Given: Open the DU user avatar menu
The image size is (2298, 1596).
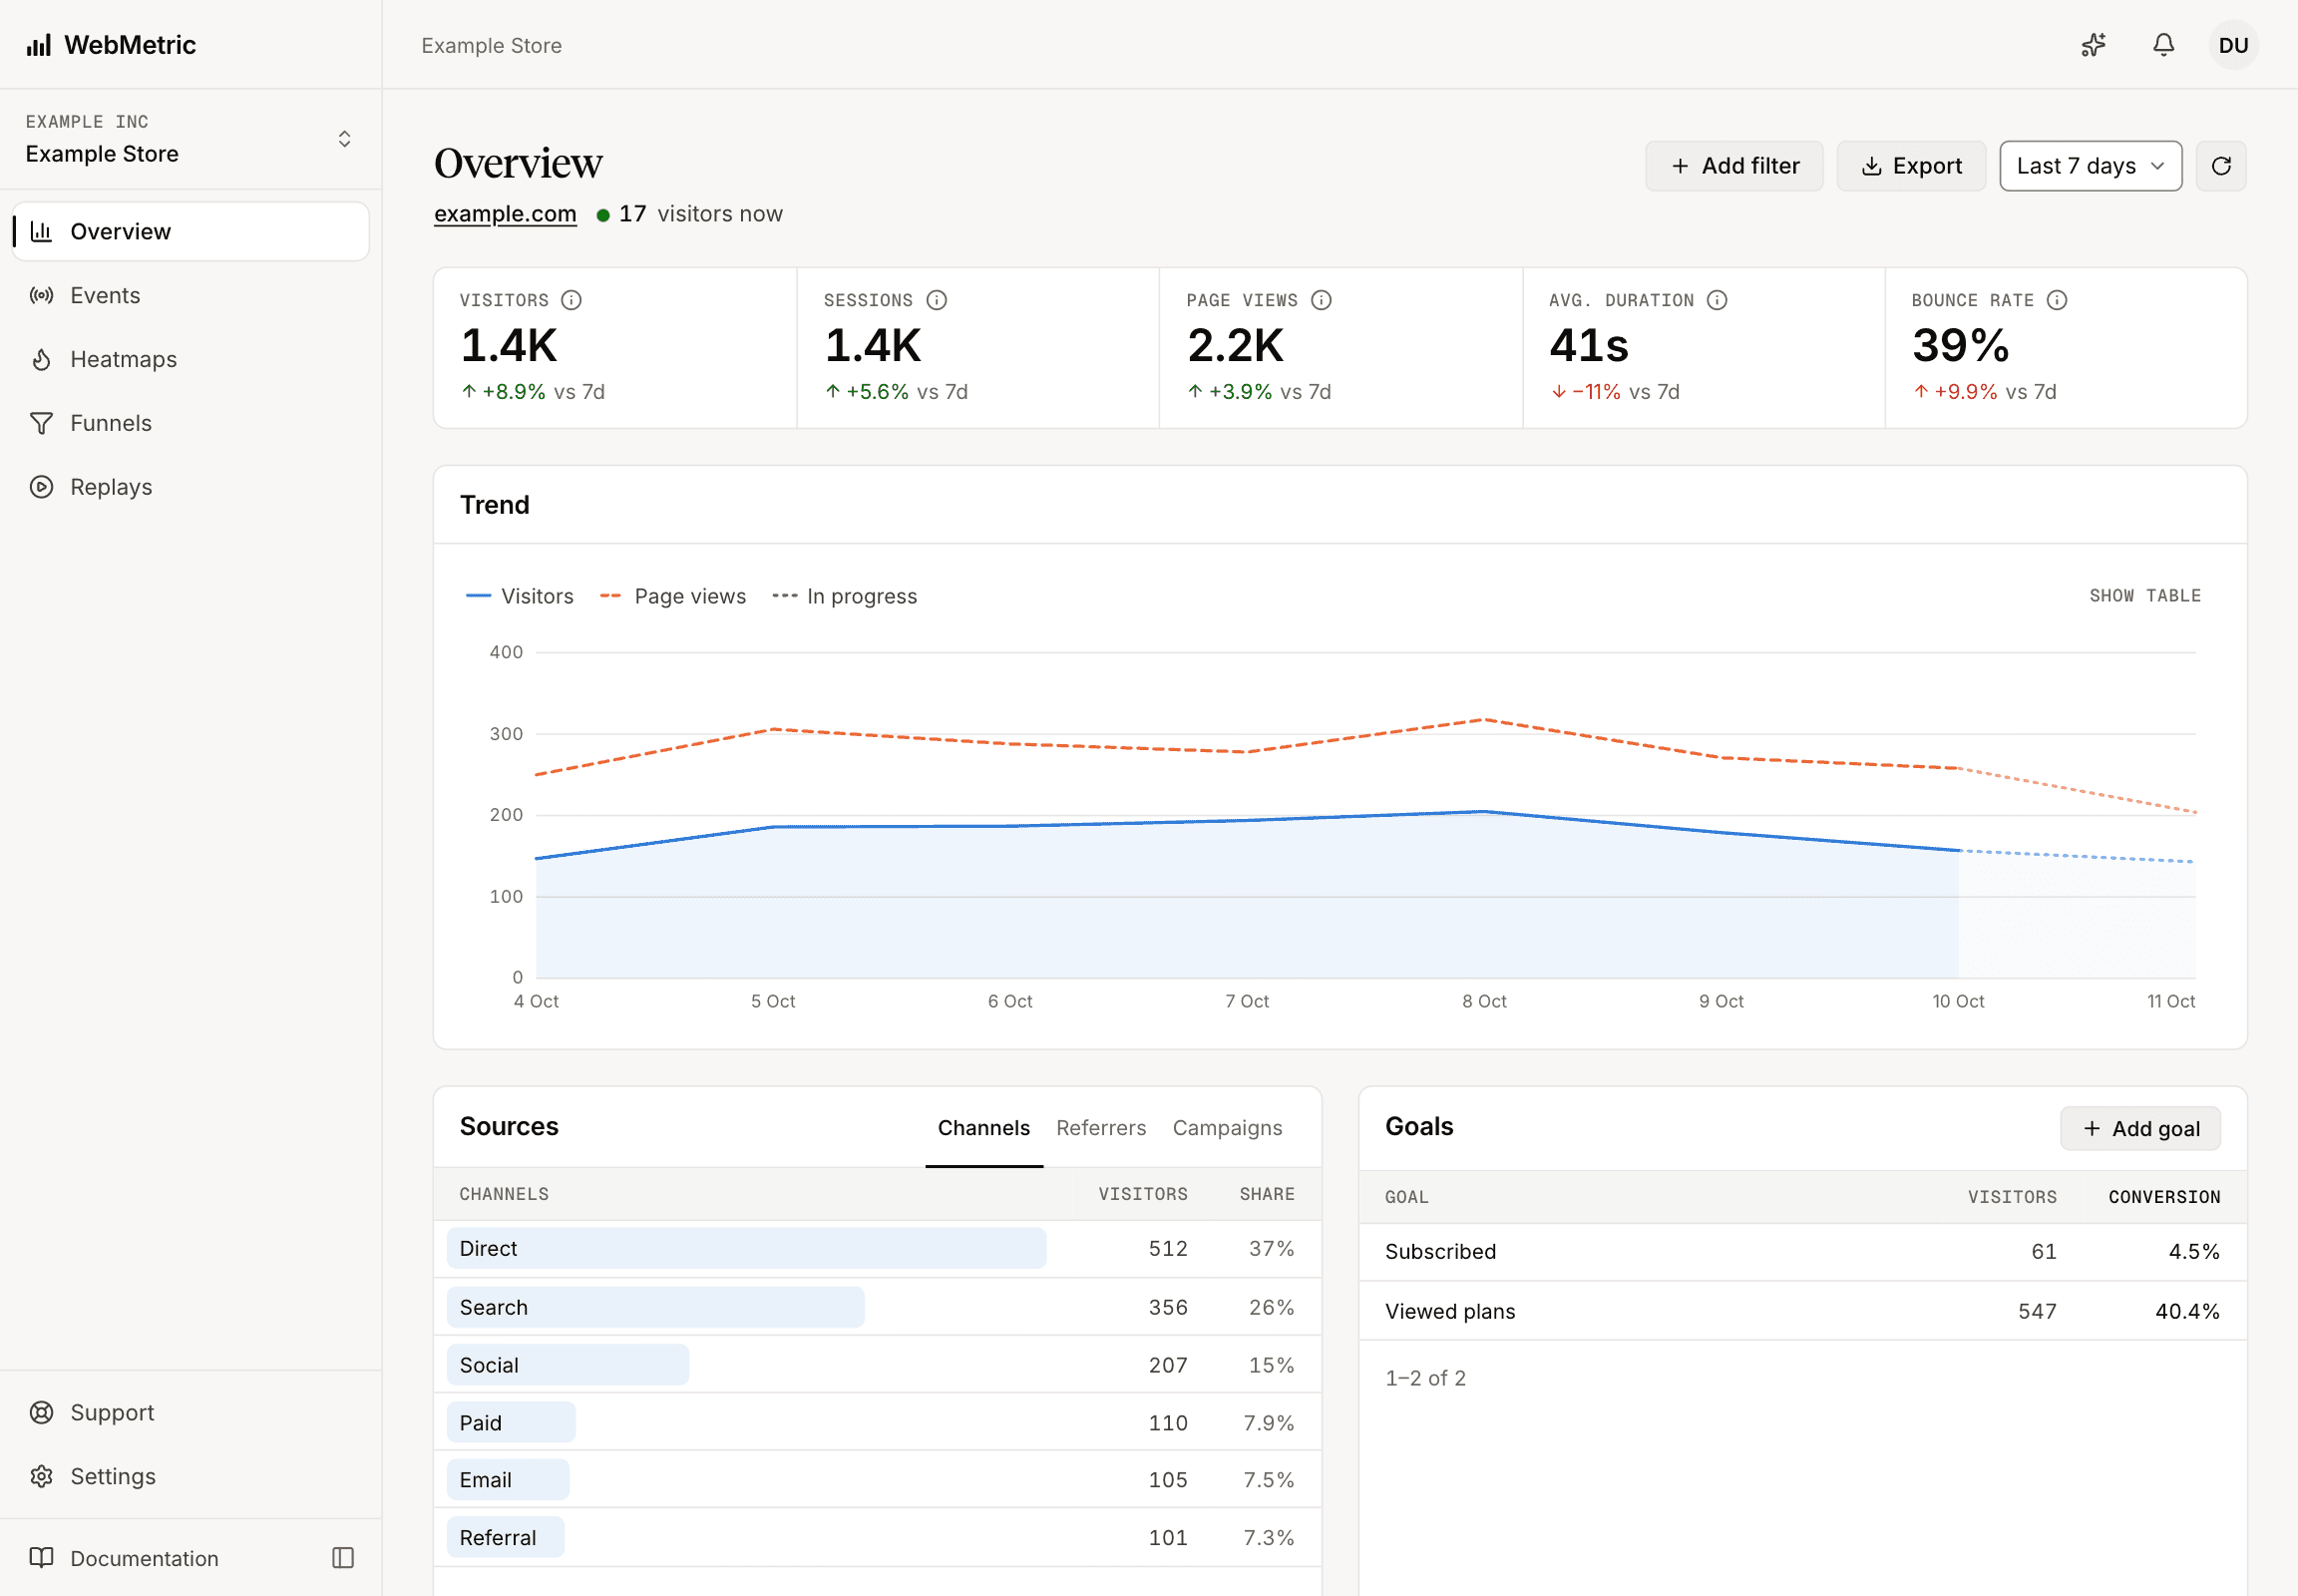Looking at the screenshot, I should [2233, 45].
